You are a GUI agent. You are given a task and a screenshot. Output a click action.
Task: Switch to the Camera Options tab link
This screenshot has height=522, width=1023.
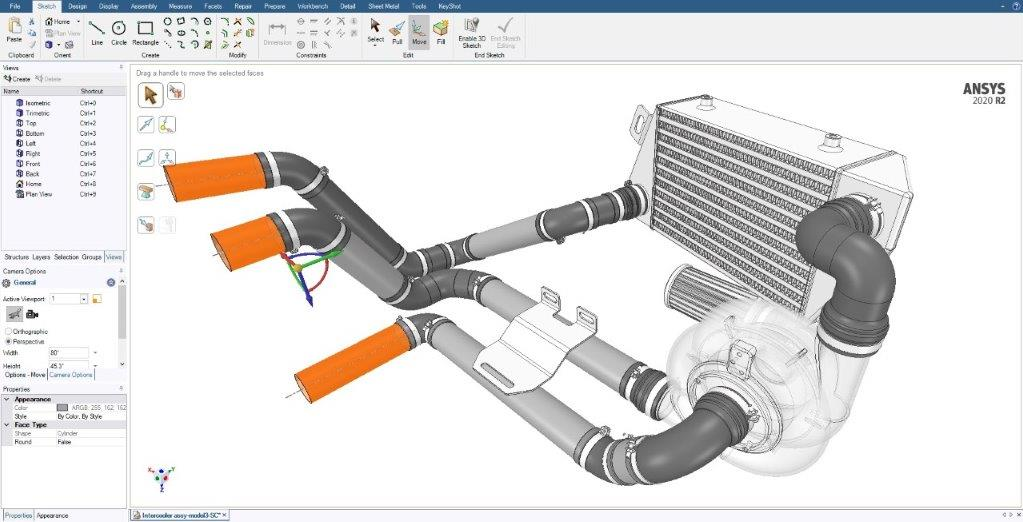point(71,375)
